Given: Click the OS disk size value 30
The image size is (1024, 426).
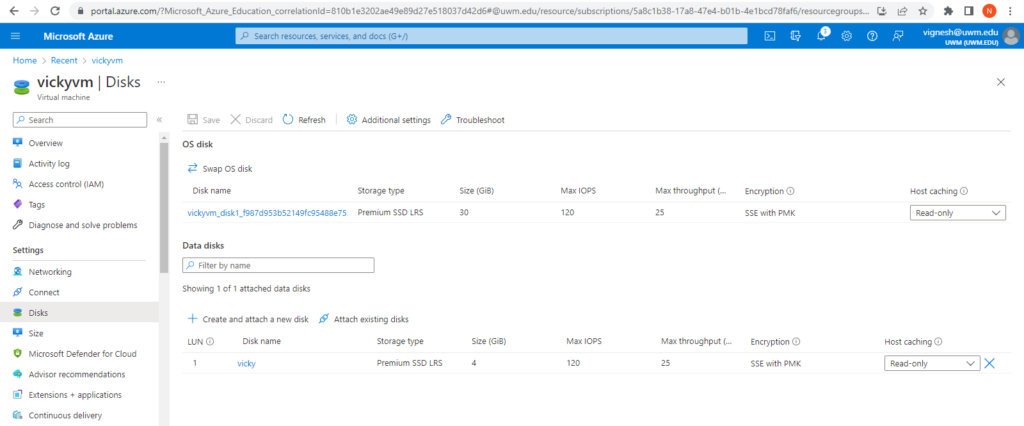Looking at the screenshot, I should tap(464, 212).
